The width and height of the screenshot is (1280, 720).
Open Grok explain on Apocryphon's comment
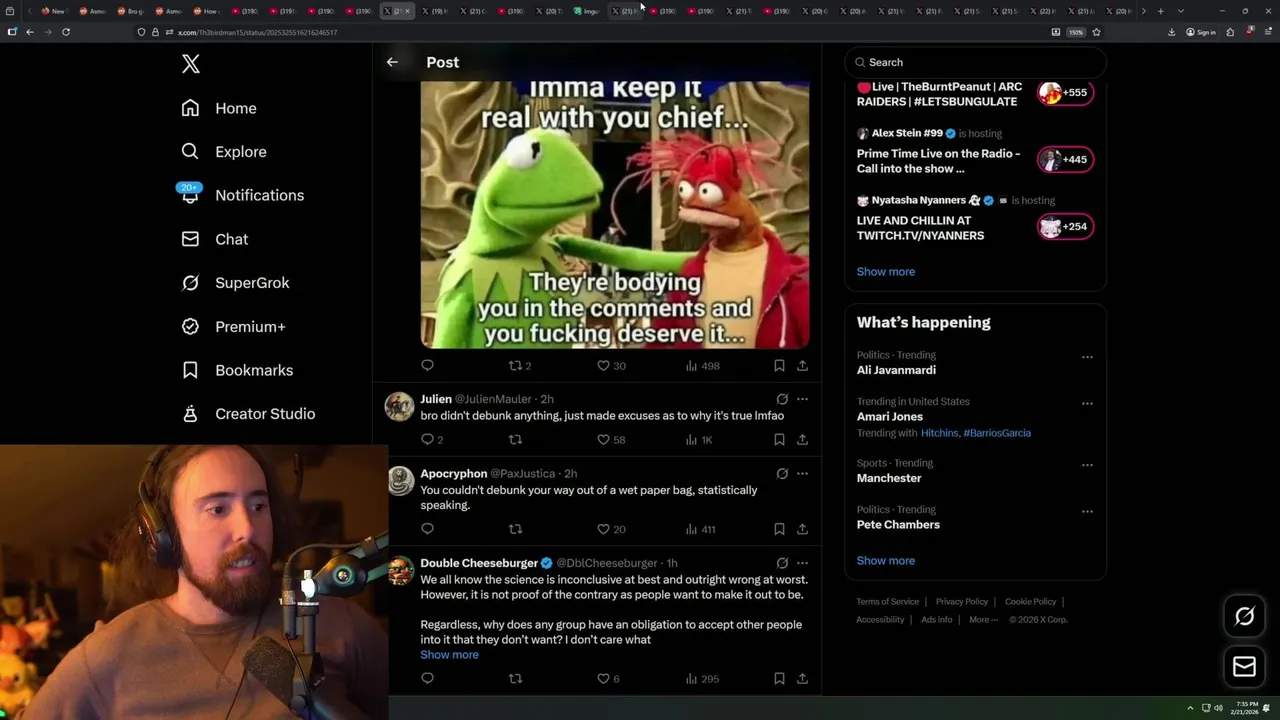tap(782, 473)
